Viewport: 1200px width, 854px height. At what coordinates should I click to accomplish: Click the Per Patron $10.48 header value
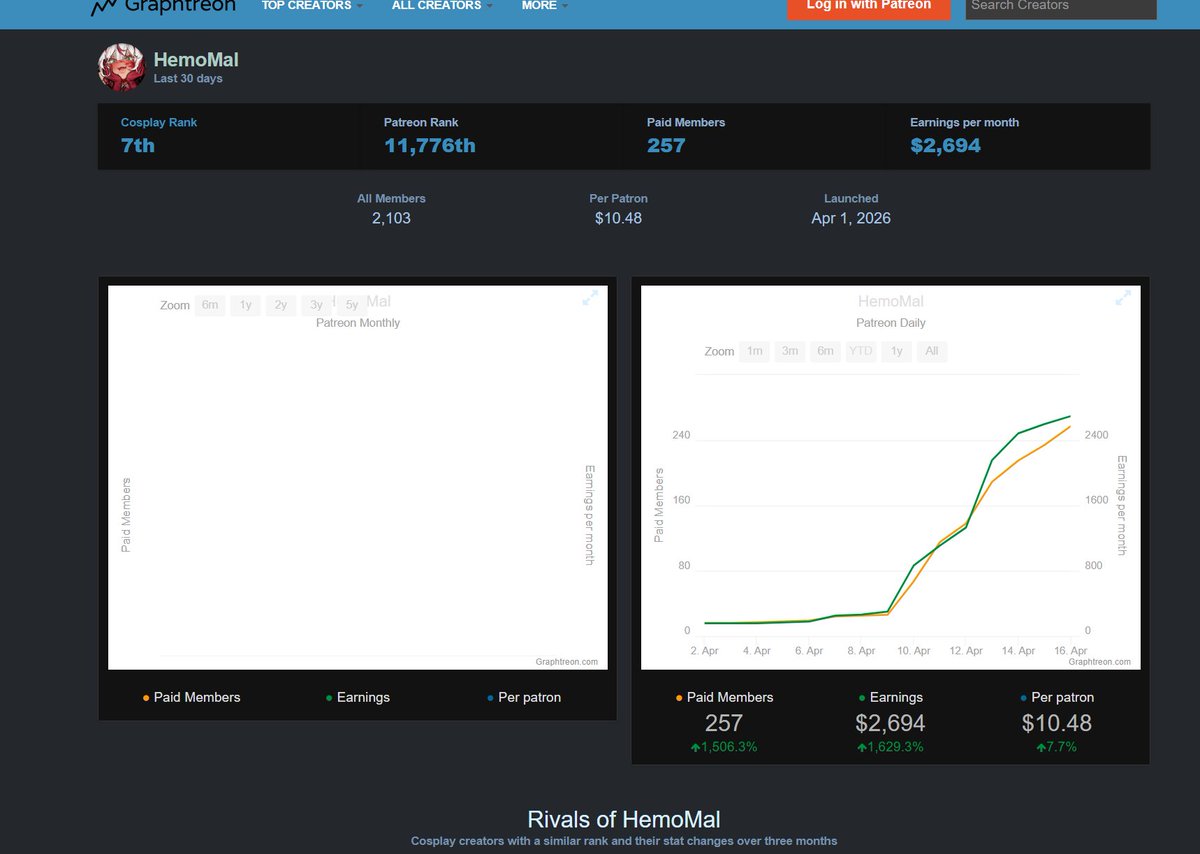pyautogui.click(x=618, y=218)
